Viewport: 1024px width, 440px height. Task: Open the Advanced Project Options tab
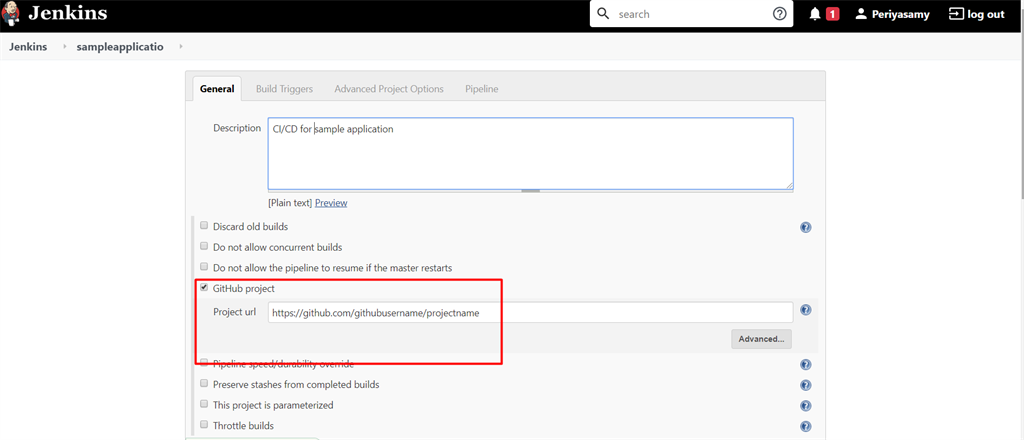point(389,89)
